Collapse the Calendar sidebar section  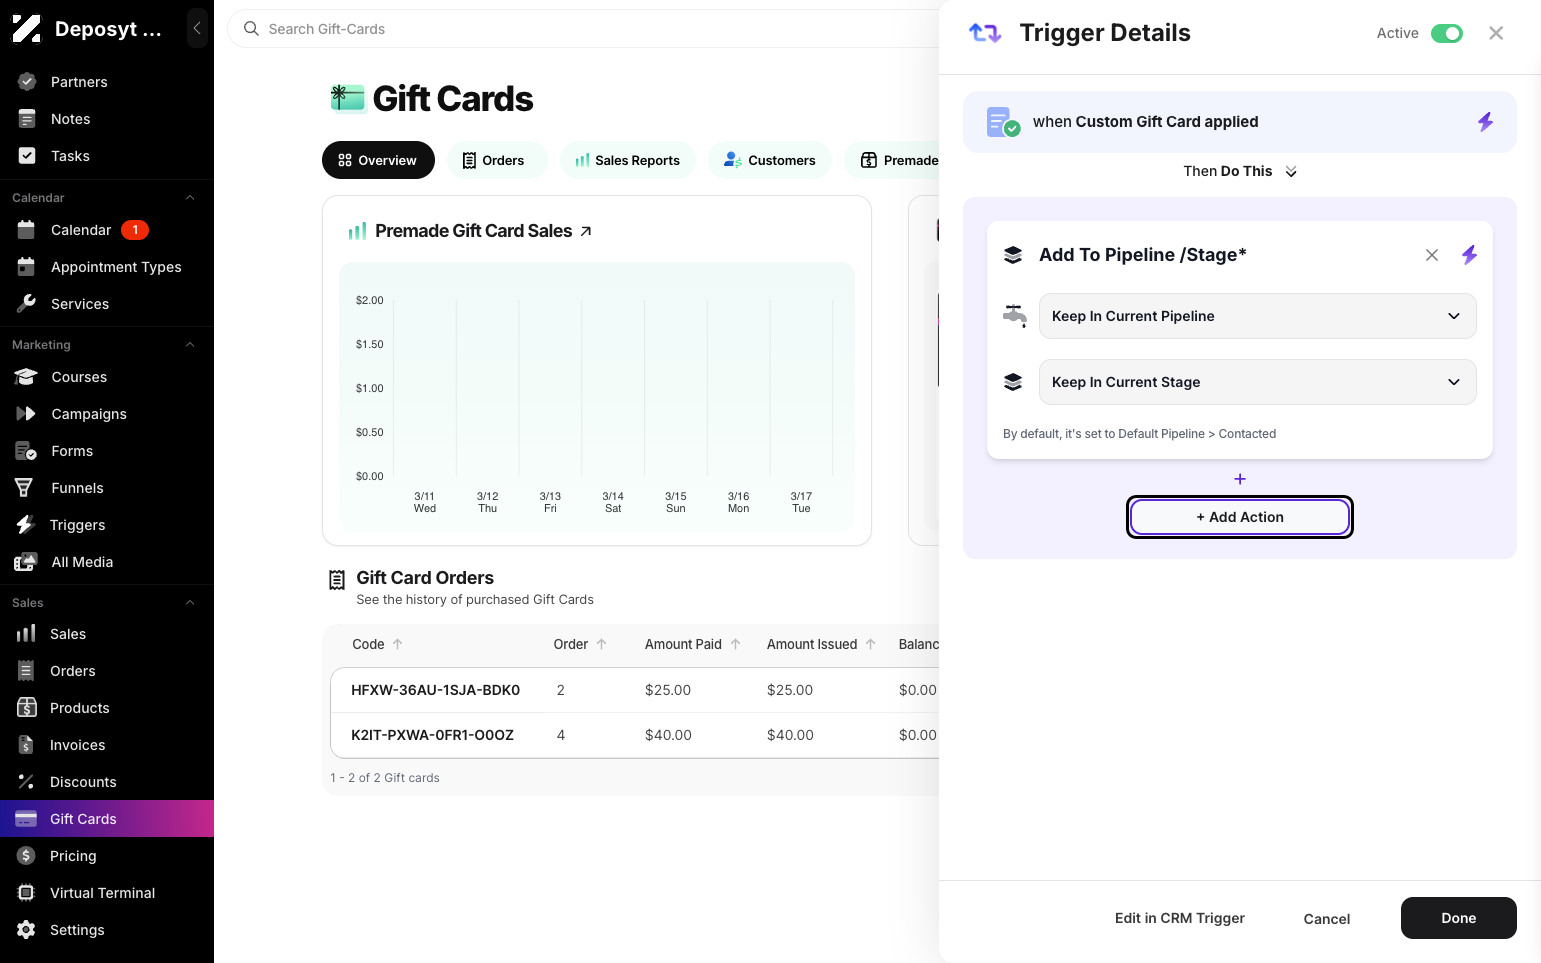190,198
